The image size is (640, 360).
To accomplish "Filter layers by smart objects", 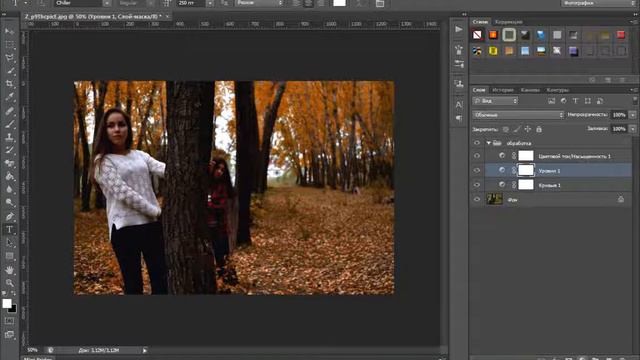I will 600,101.
